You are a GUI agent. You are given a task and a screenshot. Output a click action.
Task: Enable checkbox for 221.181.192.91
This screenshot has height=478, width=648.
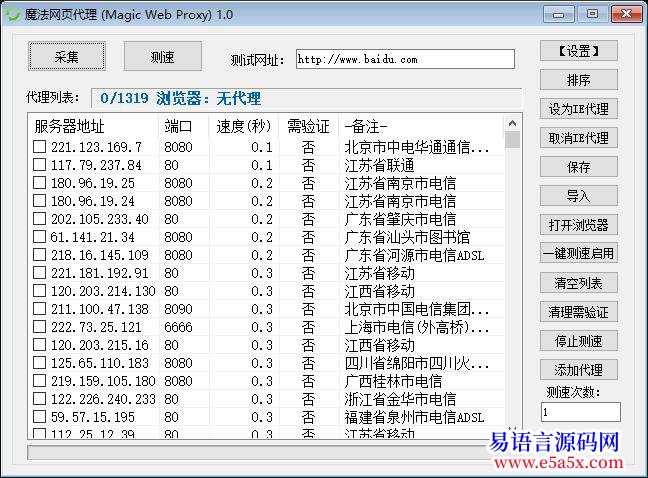pyautogui.click(x=40, y=273)
